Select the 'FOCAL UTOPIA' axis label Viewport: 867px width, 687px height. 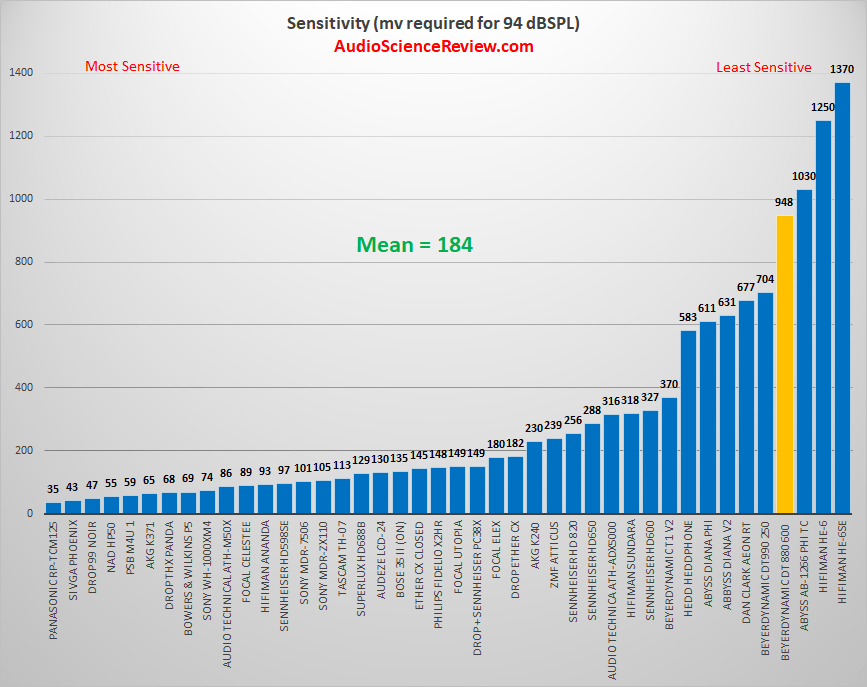pos(457,557)
